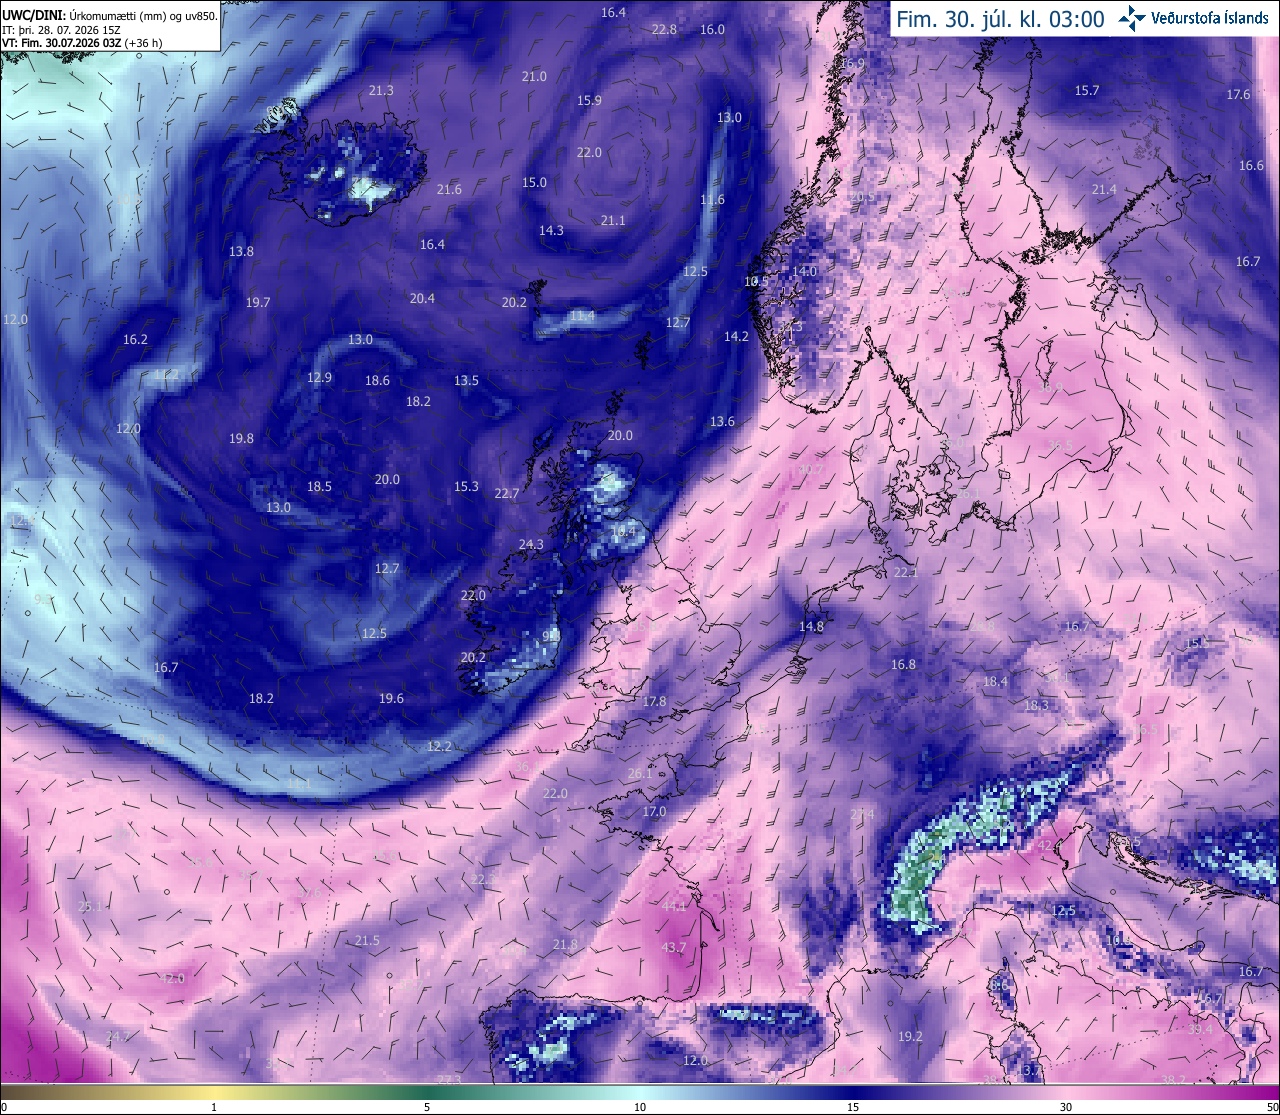Click the 30 mark on the color legend
The height and width of the screenshot is (1115, 1280).
[1066, 1107]
